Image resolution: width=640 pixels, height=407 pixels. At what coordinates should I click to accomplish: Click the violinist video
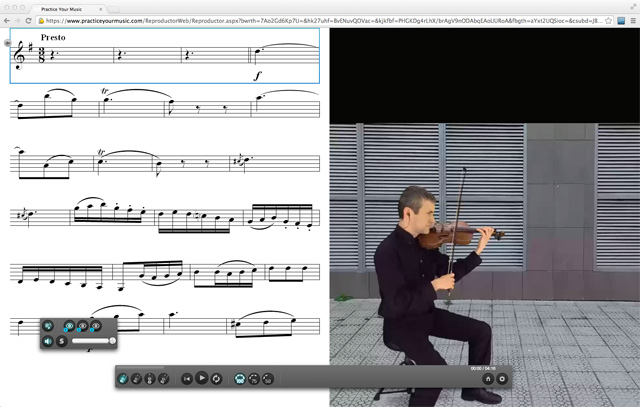click(x=484, y=265)
